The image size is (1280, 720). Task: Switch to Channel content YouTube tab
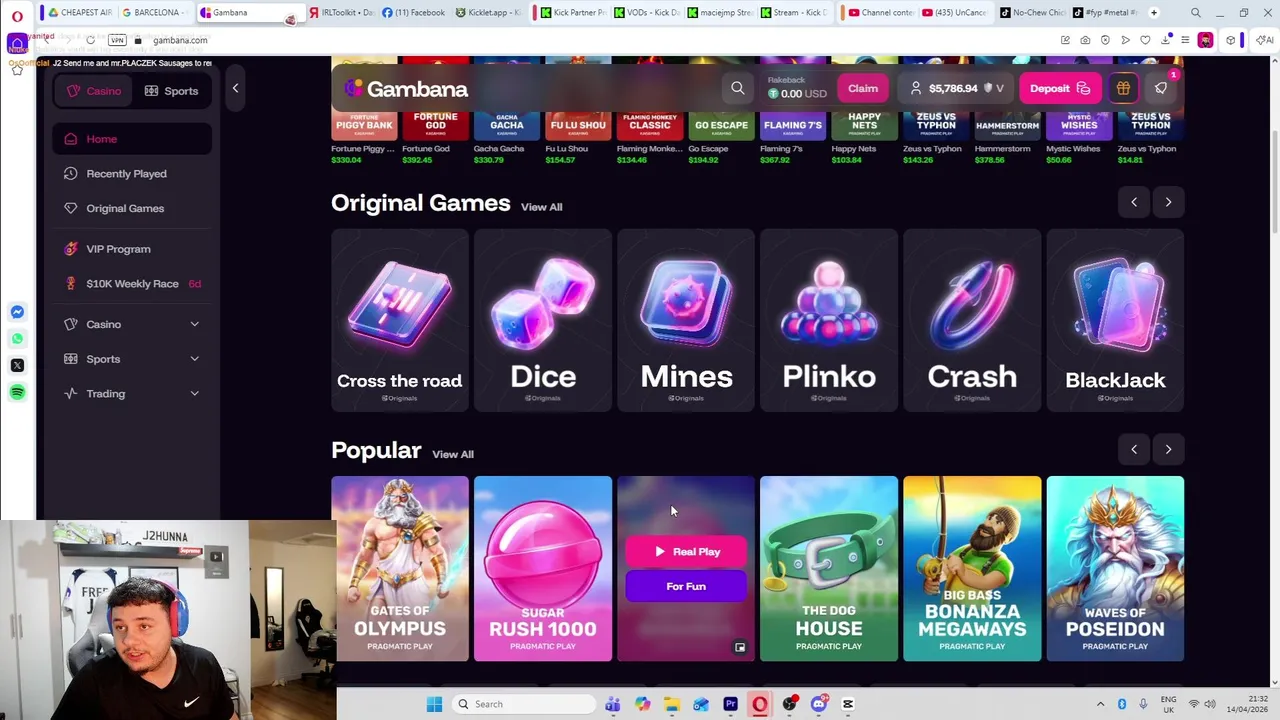pyautogui.click(x=879, y=13)
